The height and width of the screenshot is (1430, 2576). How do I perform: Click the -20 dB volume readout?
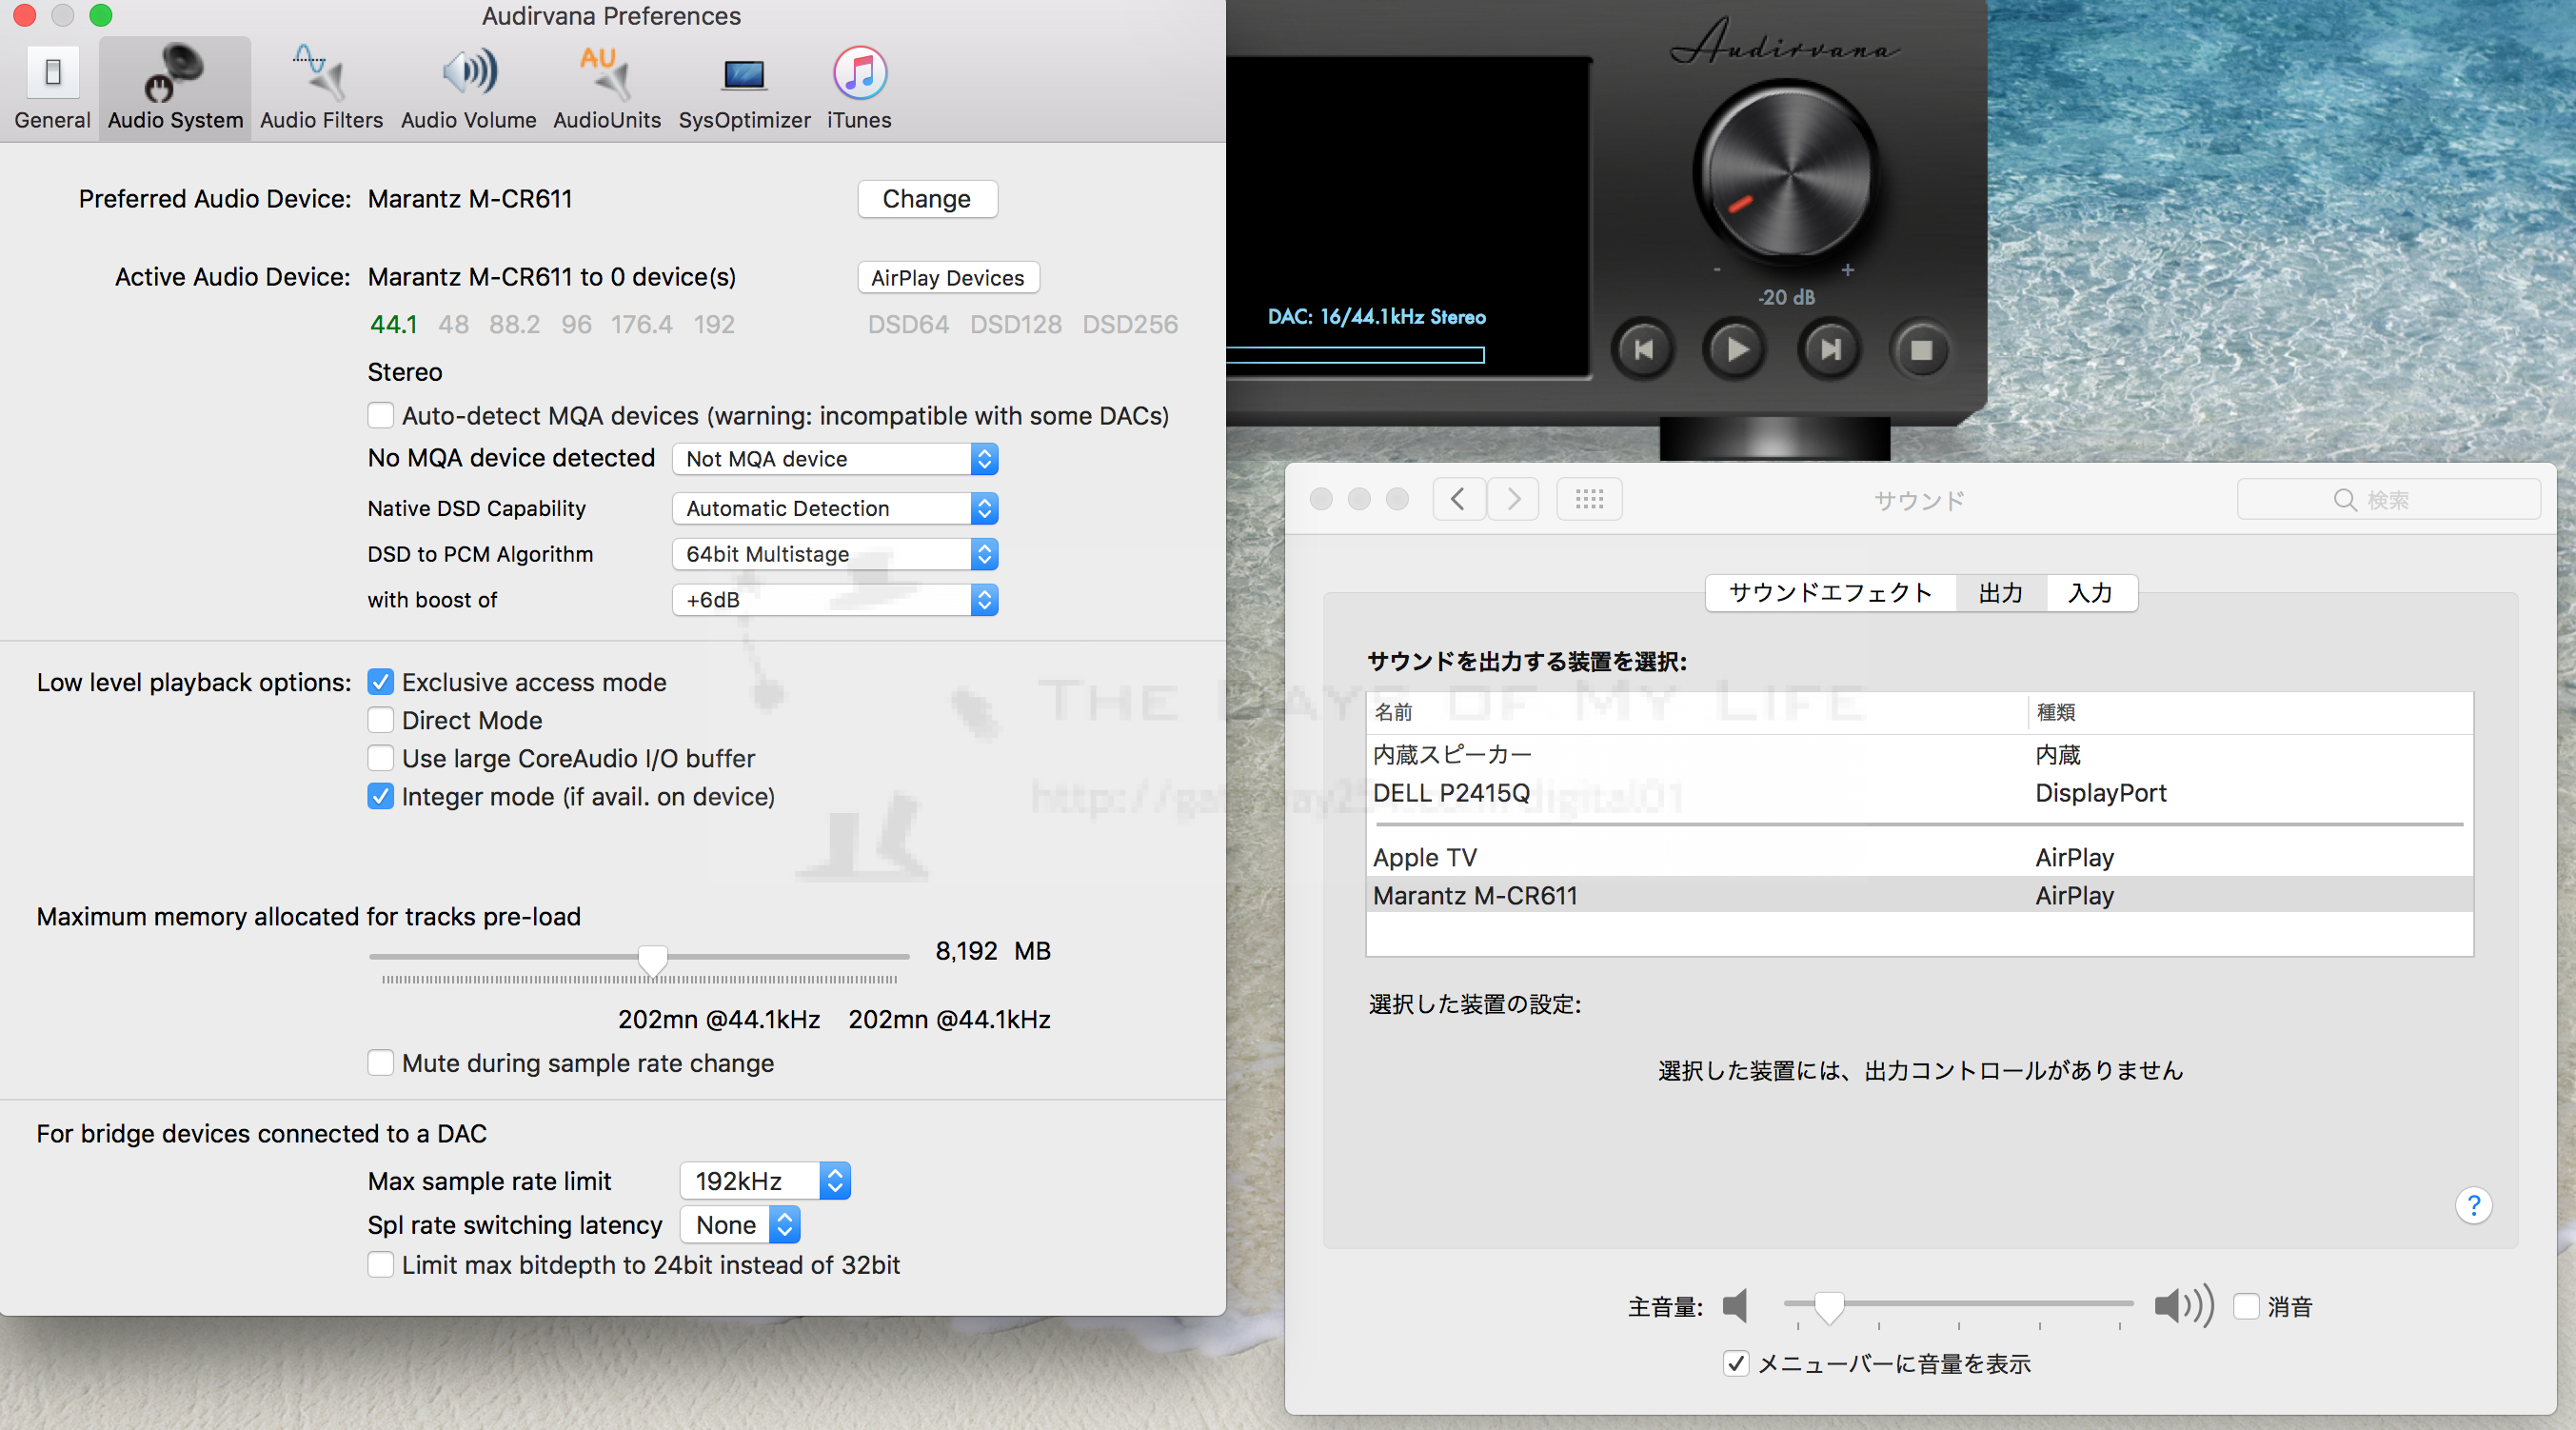[1786, 297]
